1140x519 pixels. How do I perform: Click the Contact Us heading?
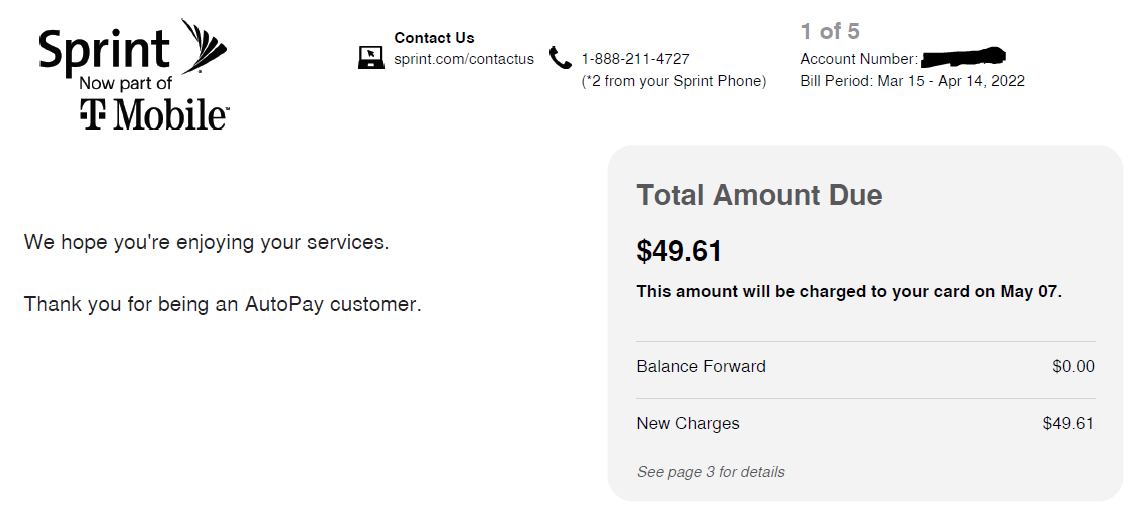(434, 38)
